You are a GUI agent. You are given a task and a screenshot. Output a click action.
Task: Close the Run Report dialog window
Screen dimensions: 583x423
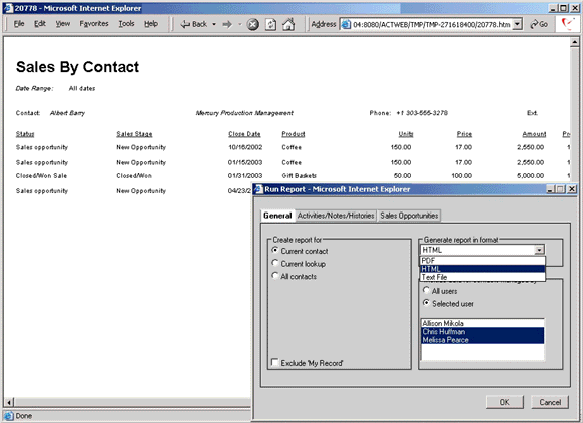[x=572, y=189]
